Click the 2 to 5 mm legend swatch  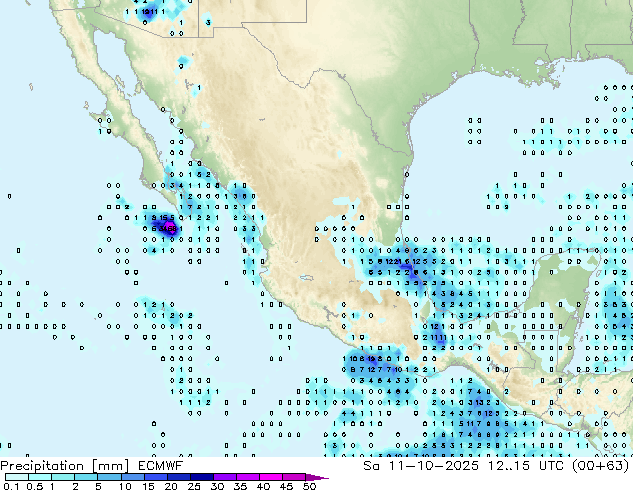pyautogui.click(x=86, y=477)
